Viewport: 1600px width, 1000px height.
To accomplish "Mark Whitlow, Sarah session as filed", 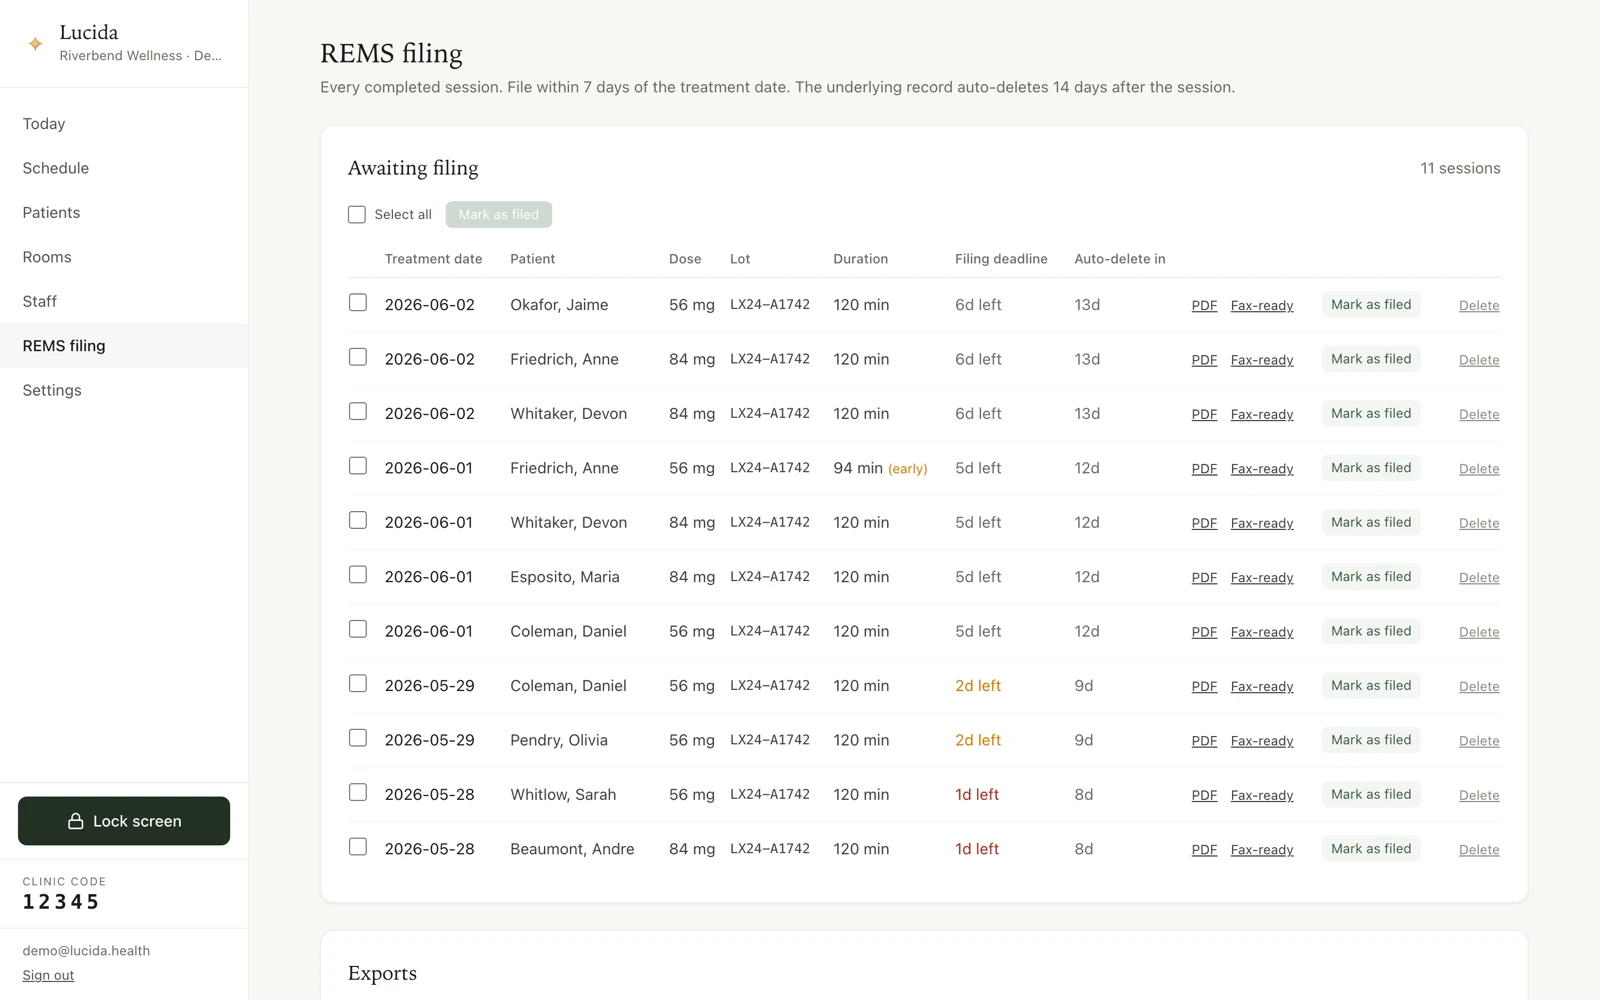I will tap(1371, 795).
